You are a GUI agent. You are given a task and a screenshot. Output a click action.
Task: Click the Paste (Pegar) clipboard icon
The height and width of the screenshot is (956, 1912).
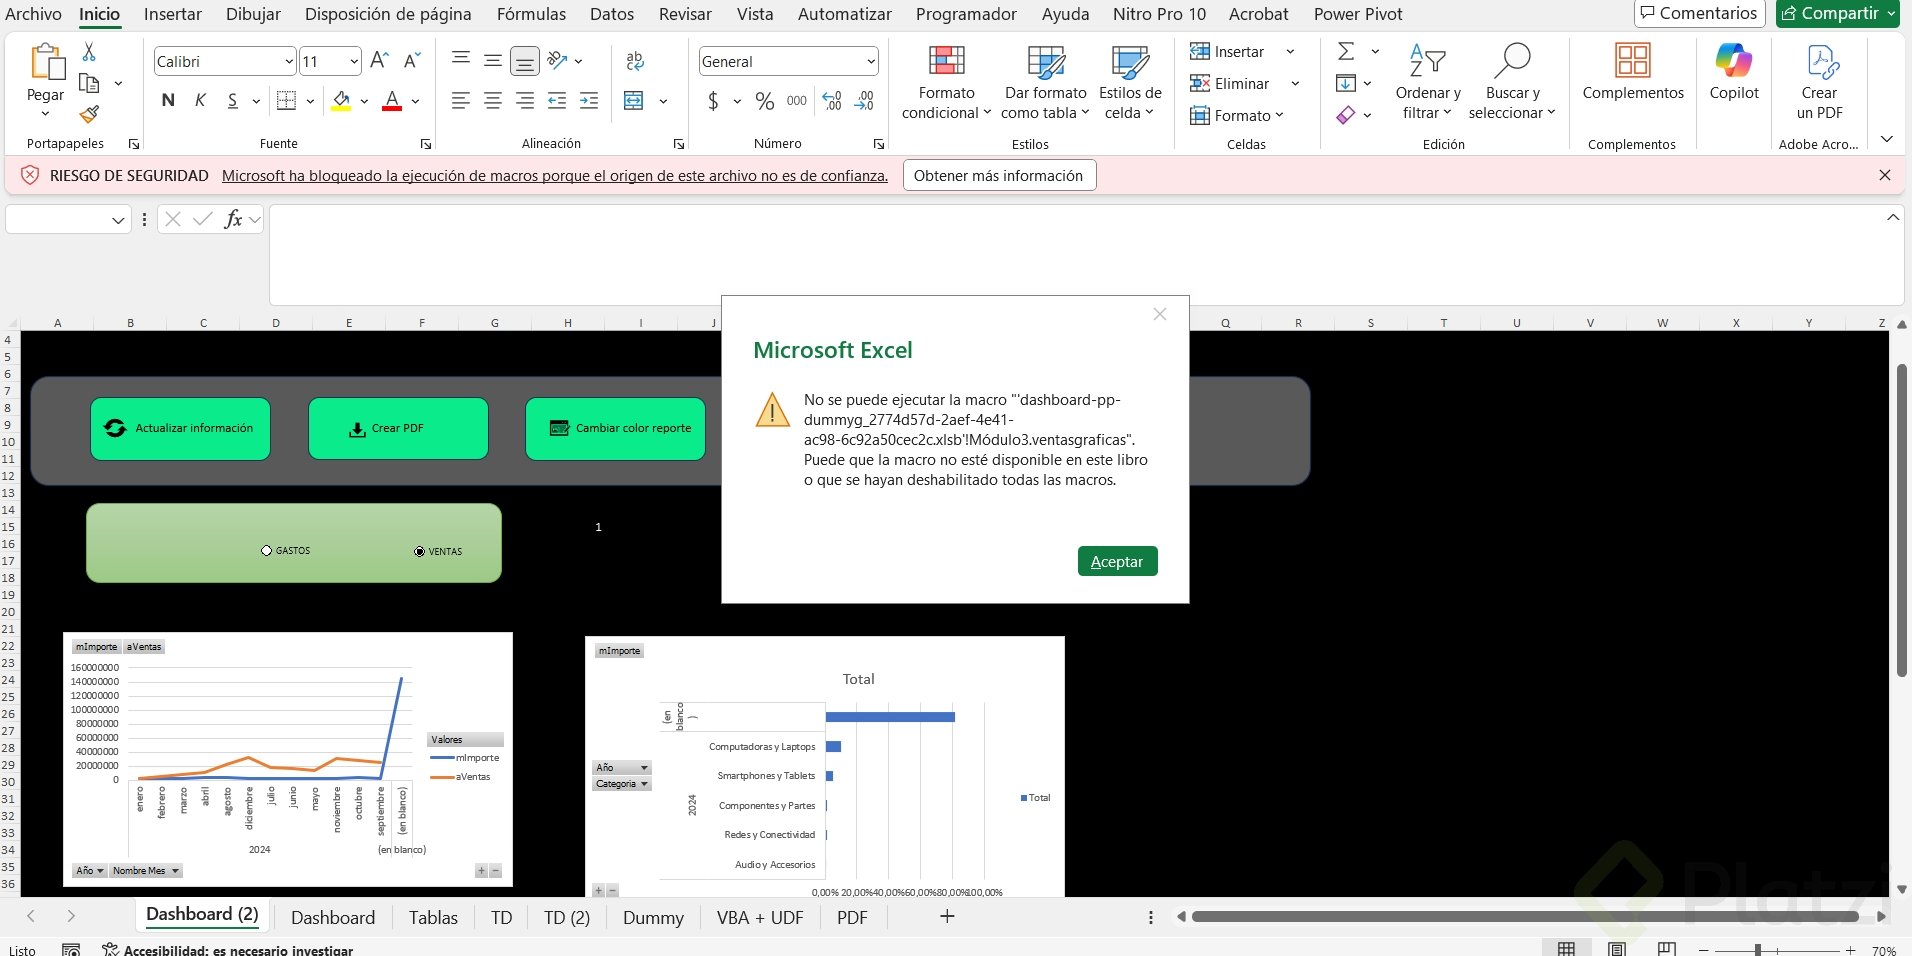46,61
